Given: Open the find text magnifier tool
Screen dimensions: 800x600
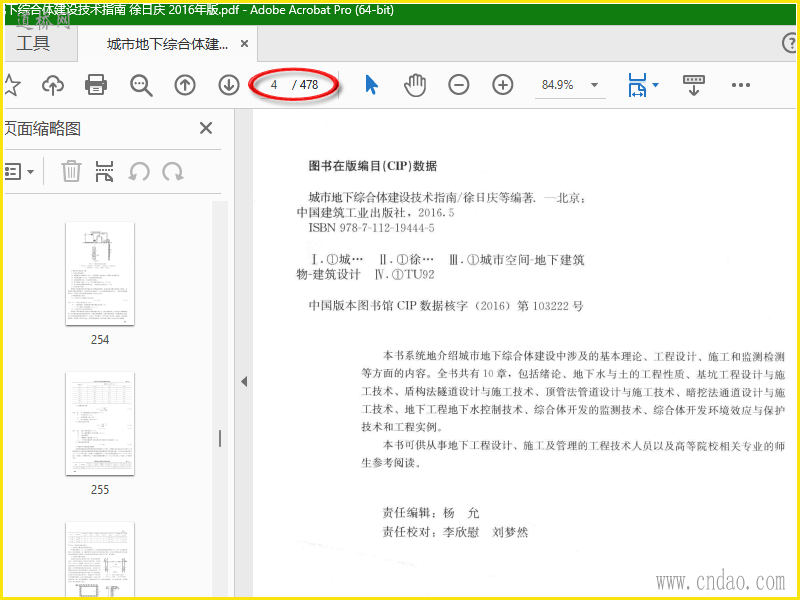Looking at the screenshot, I should (141, 85).
